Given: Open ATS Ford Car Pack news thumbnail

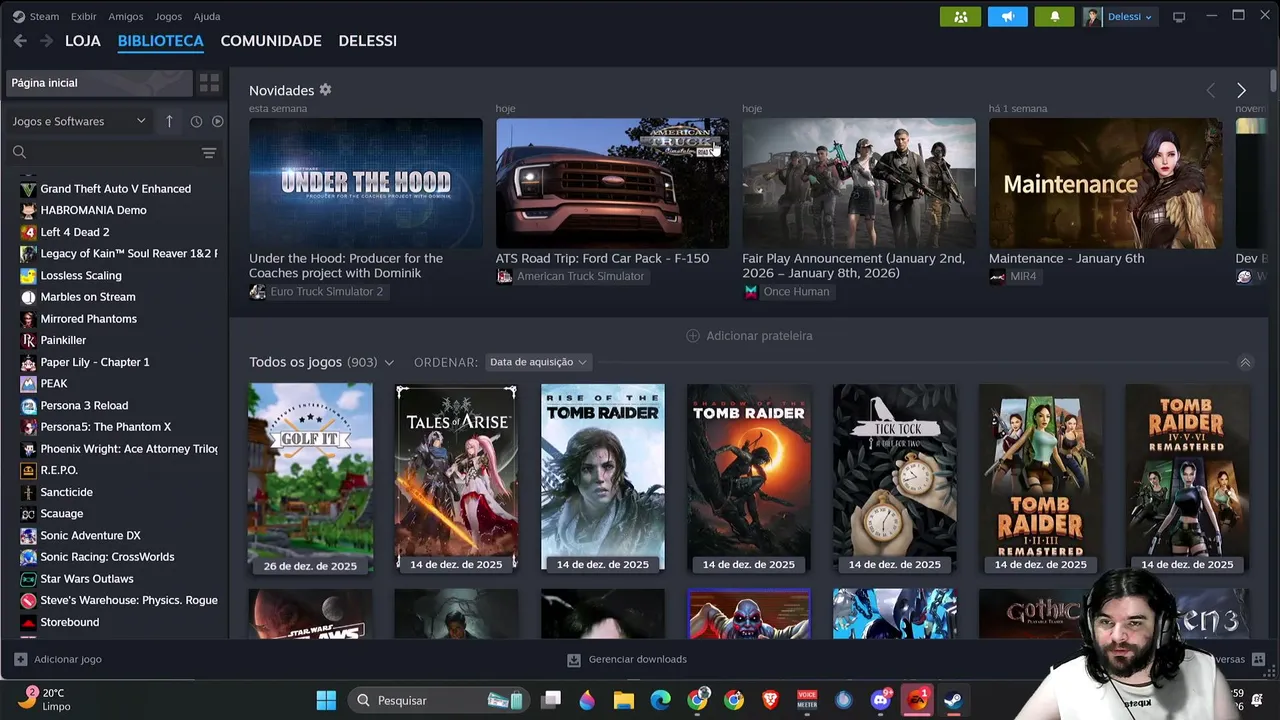Looking at the screenshot, I should coord(612,183).
